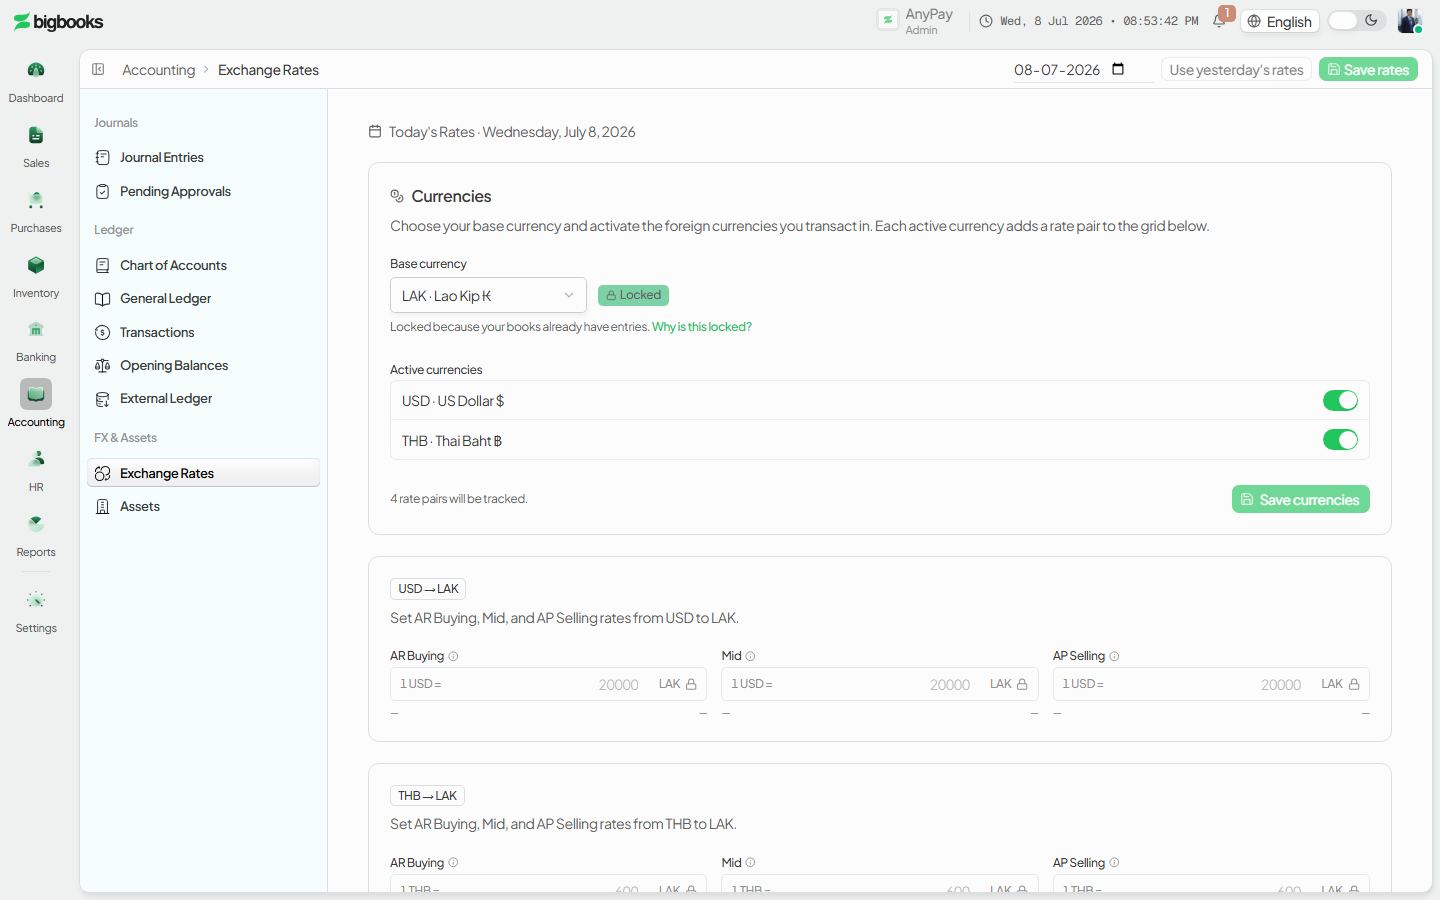Open the HR module icon

(36, 459)
